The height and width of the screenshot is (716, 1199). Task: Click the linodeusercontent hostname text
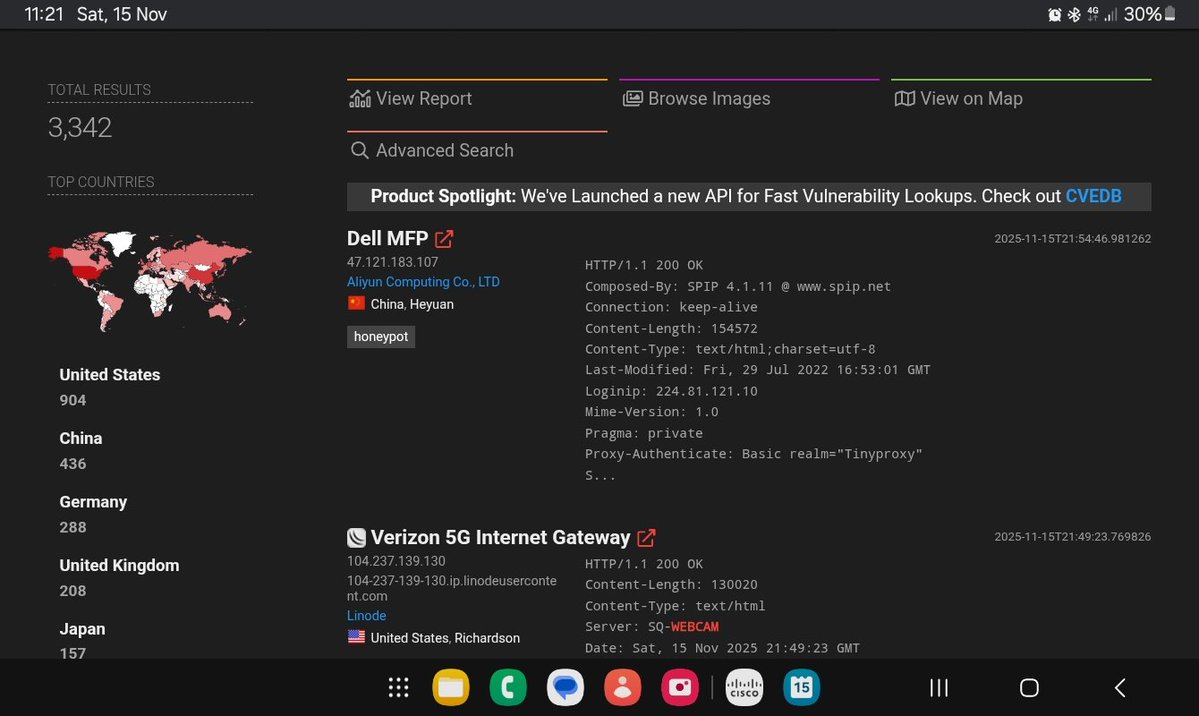point(452,588)
